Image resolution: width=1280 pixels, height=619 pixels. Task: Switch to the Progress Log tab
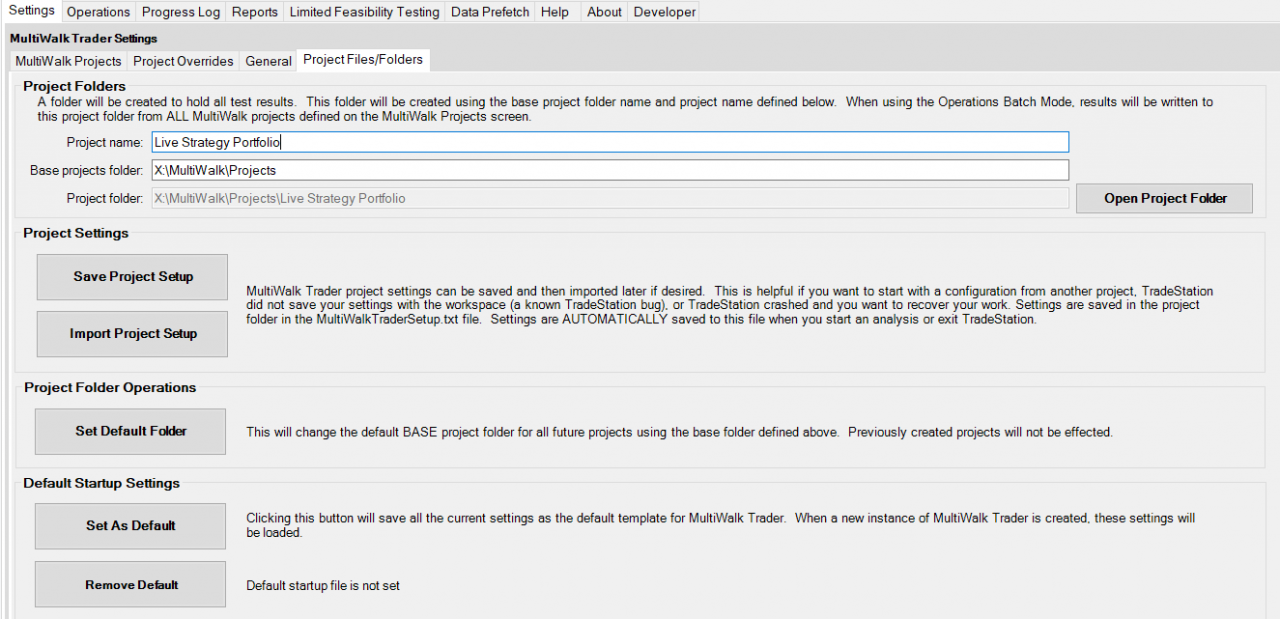(180, 12)
